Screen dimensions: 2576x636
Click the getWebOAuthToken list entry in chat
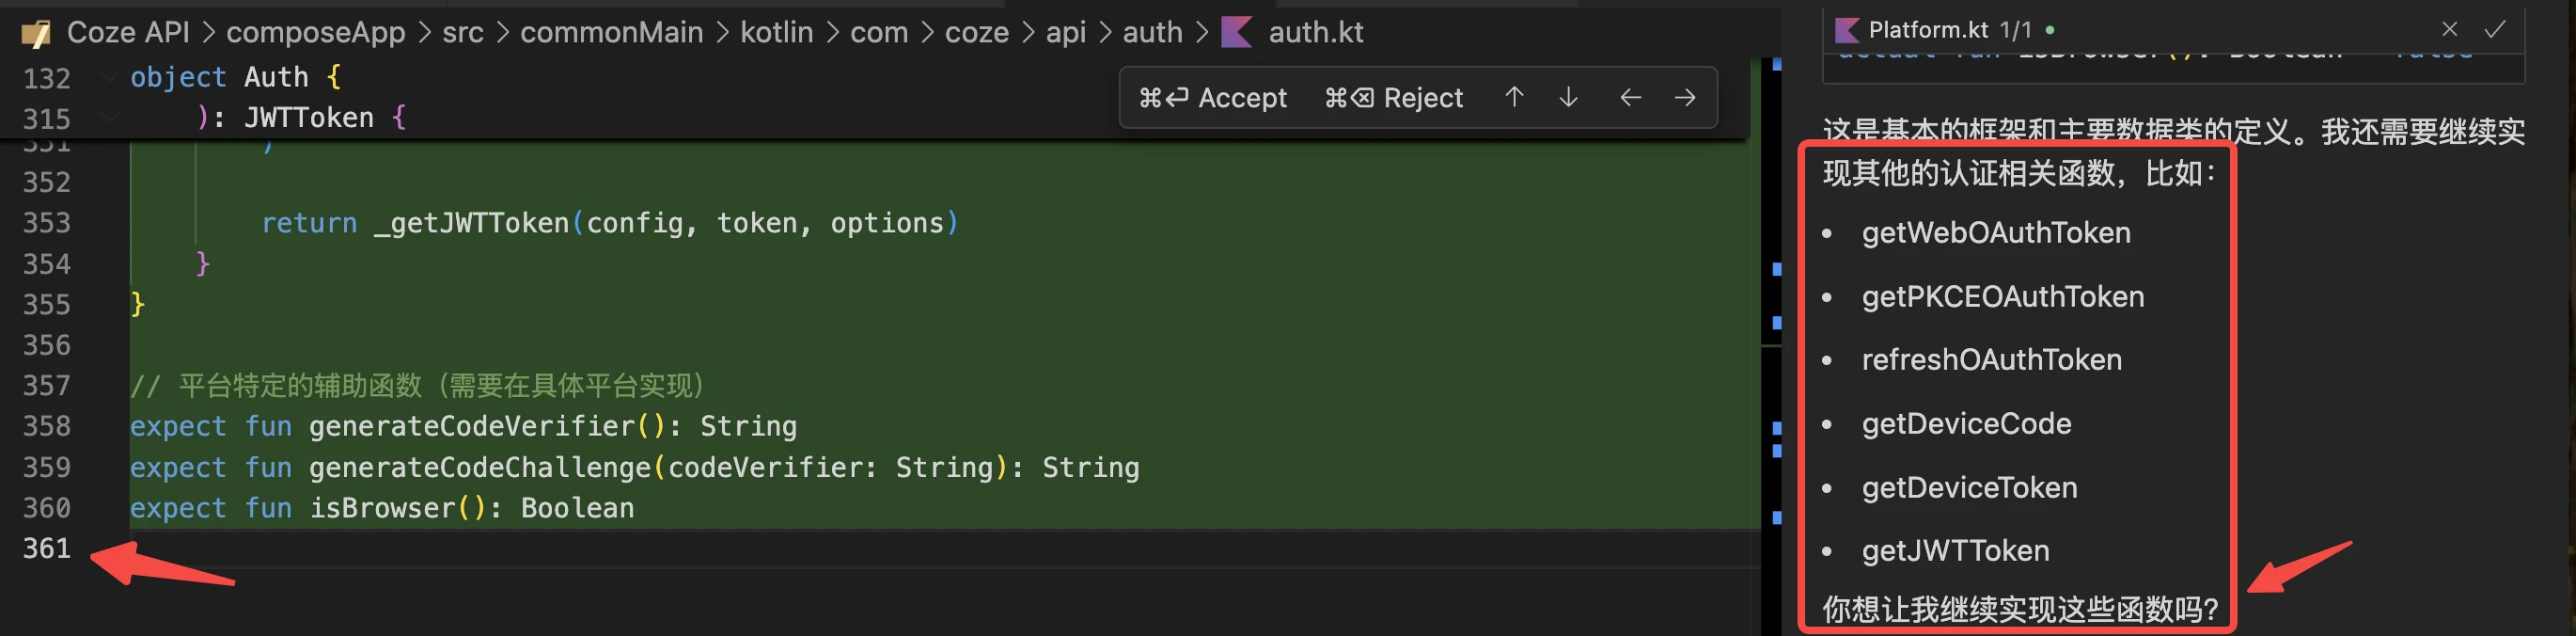(x=1995, y=233)
